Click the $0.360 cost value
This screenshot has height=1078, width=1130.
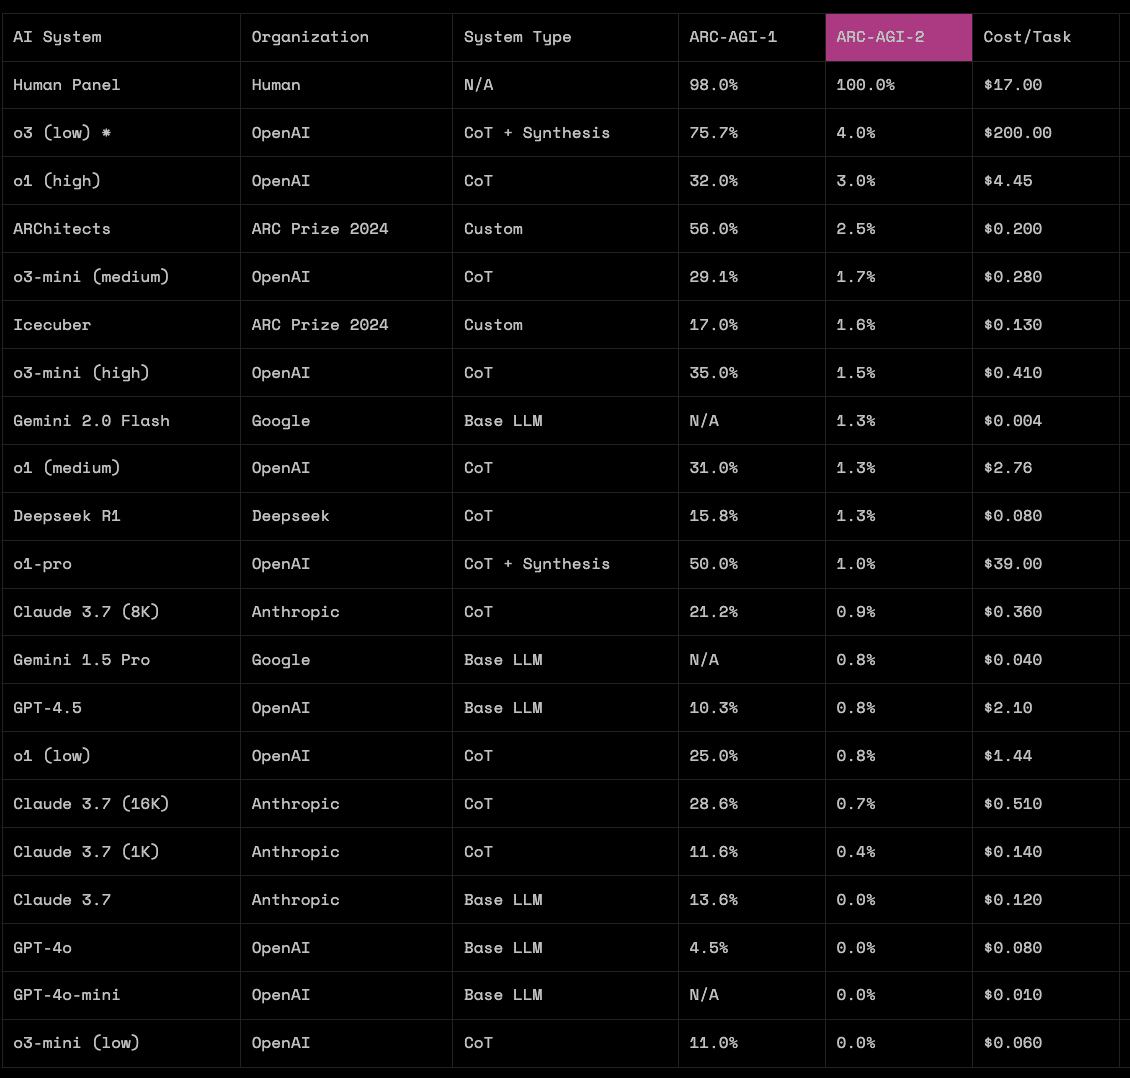coord(1013,612)
